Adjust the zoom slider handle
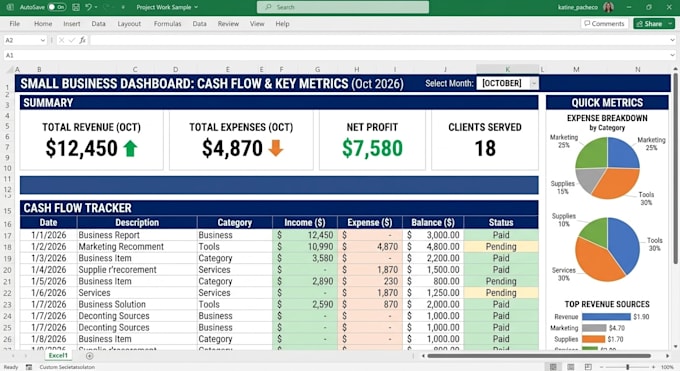680x371 pixels. coord(628,367)
